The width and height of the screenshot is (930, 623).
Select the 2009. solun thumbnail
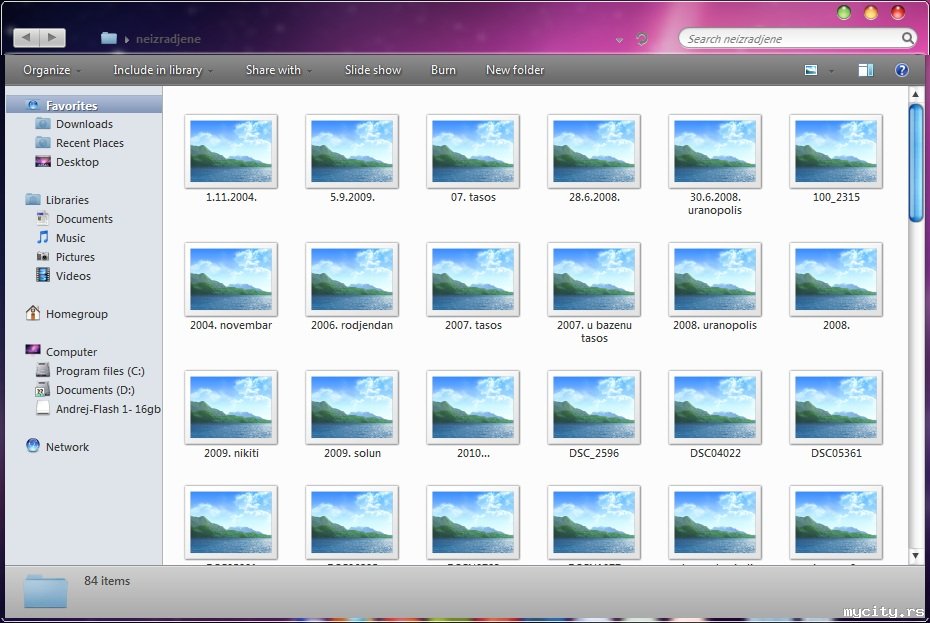click(352, 408)
